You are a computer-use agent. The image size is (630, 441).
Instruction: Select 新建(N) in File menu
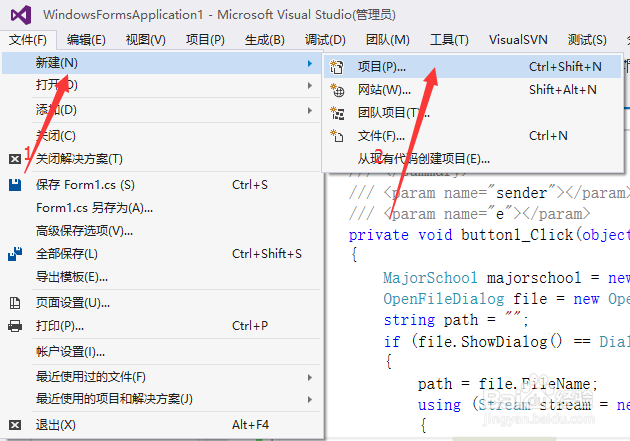(x=161, y=63)
